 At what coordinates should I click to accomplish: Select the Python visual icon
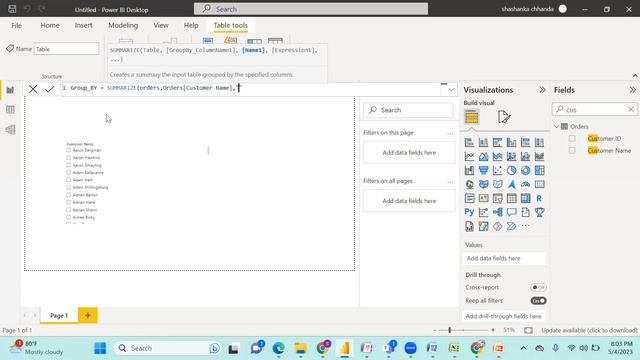pyautogui.click(x=469, y=212)
